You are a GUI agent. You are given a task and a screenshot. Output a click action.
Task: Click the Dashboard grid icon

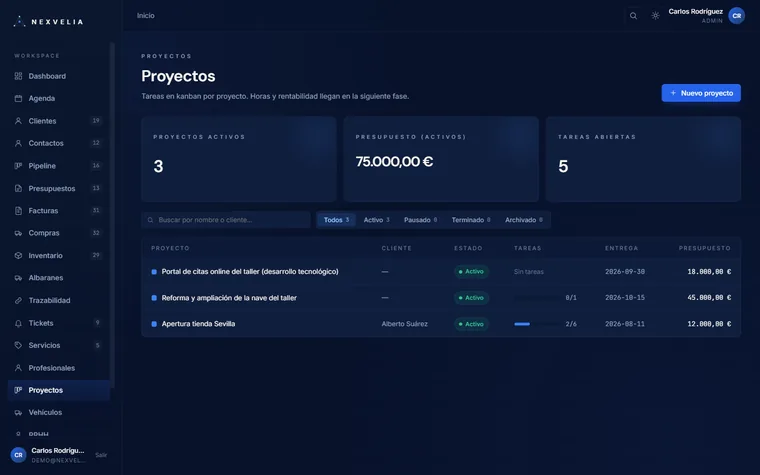pyautogui.click(x=18, y=76)
